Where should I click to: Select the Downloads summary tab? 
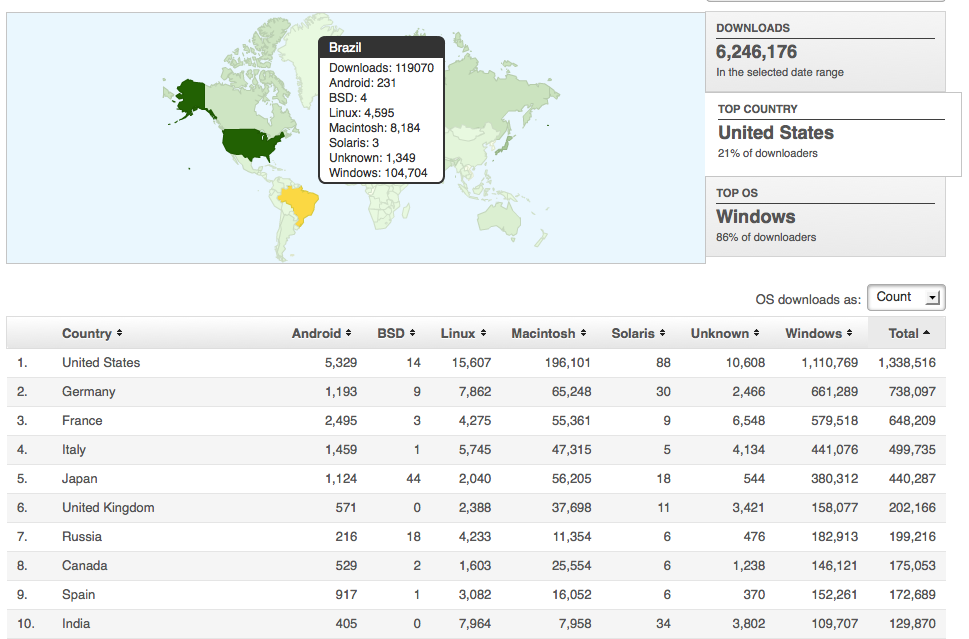[x=825, y=52]
